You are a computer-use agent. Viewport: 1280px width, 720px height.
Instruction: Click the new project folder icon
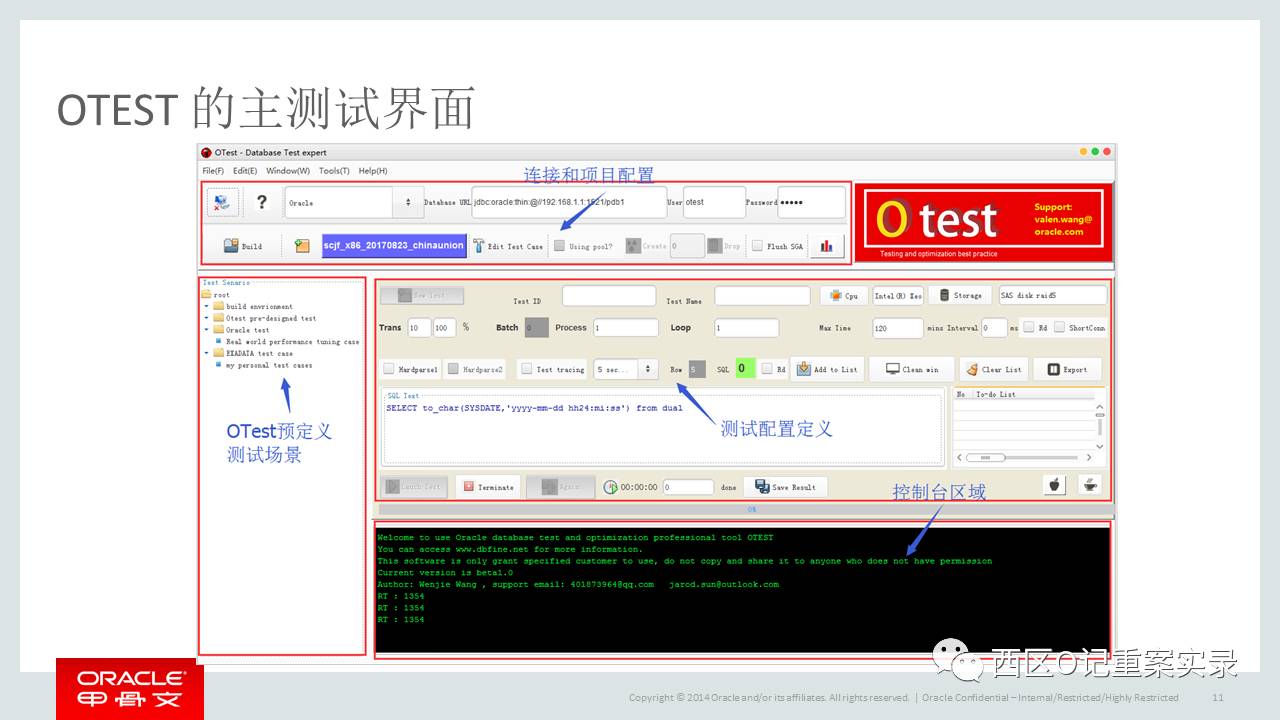pyautogui.click(x=302, y=246)
